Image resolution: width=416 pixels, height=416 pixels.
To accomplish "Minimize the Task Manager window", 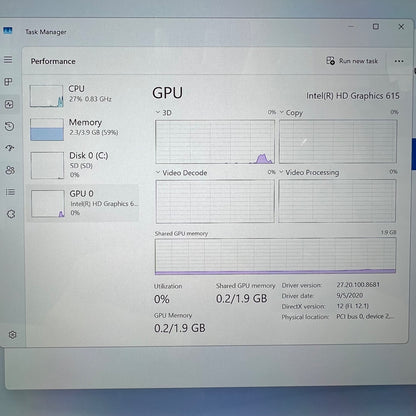I will (351, 27).
